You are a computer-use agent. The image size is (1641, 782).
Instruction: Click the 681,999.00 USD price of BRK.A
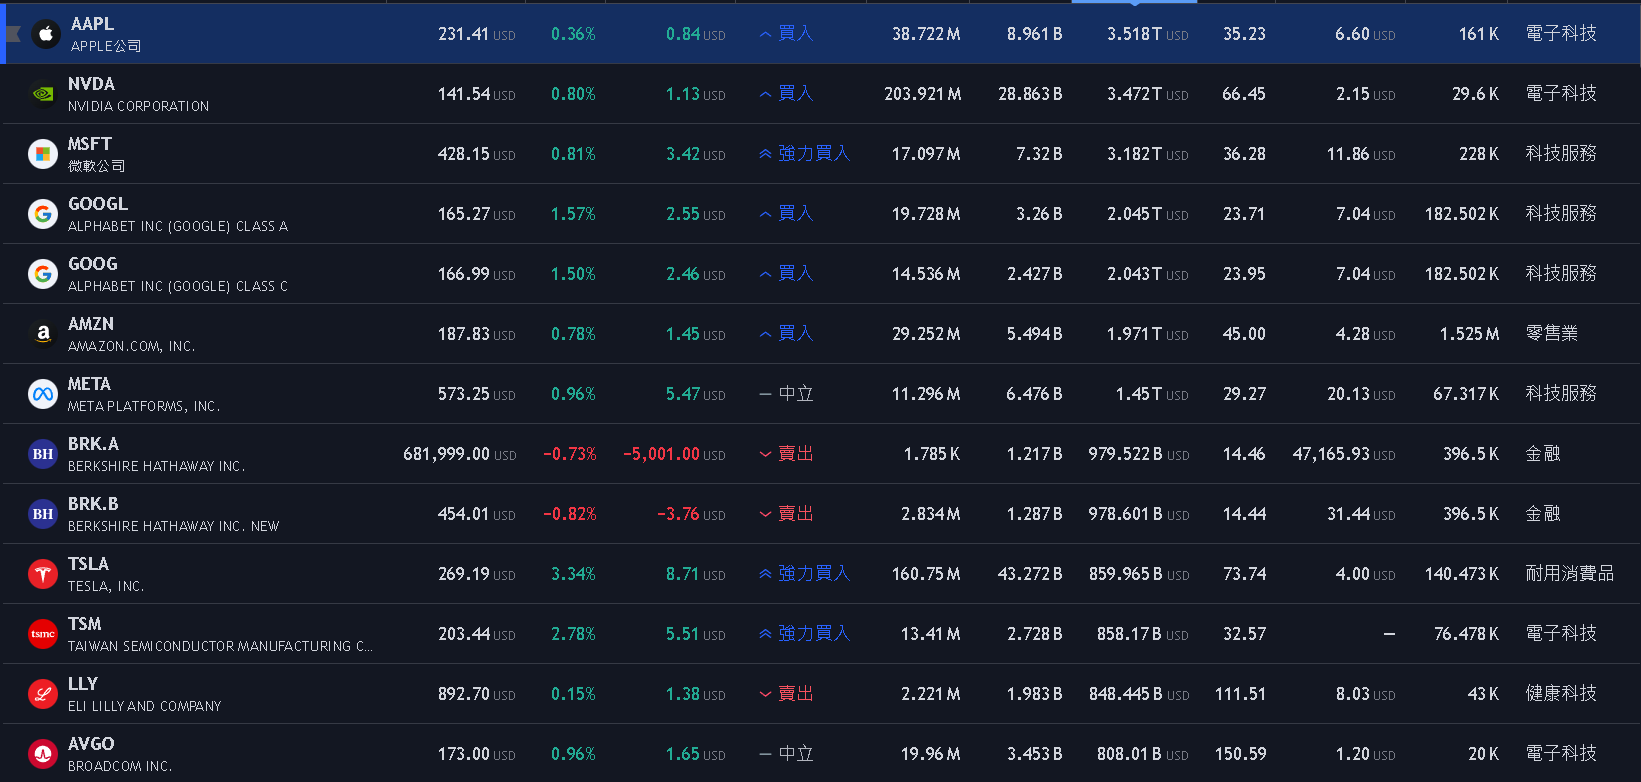460,454
